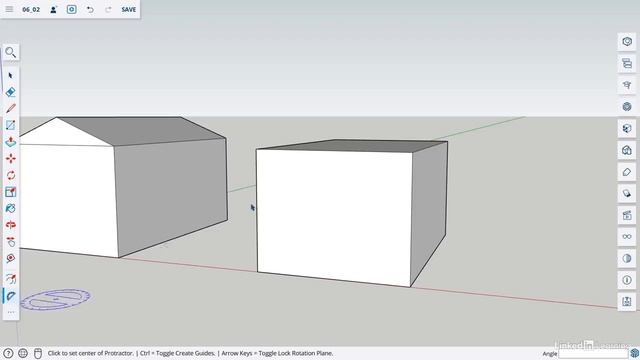Open the floppy-disk style panel icon
Viewport: 640px width, 360px height.
(627, 302)
